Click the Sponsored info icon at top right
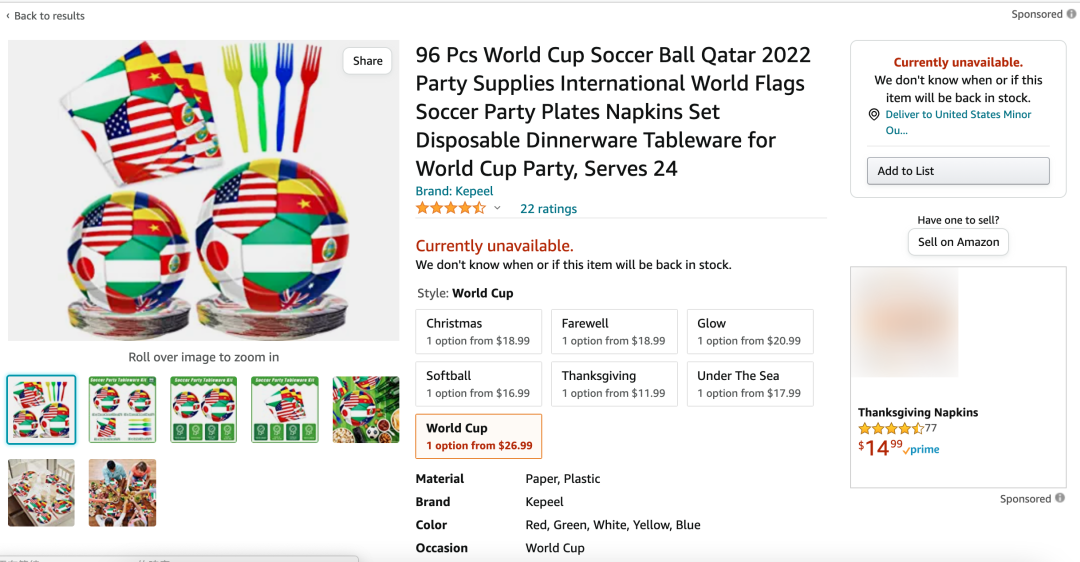 tap(1071, 14)
